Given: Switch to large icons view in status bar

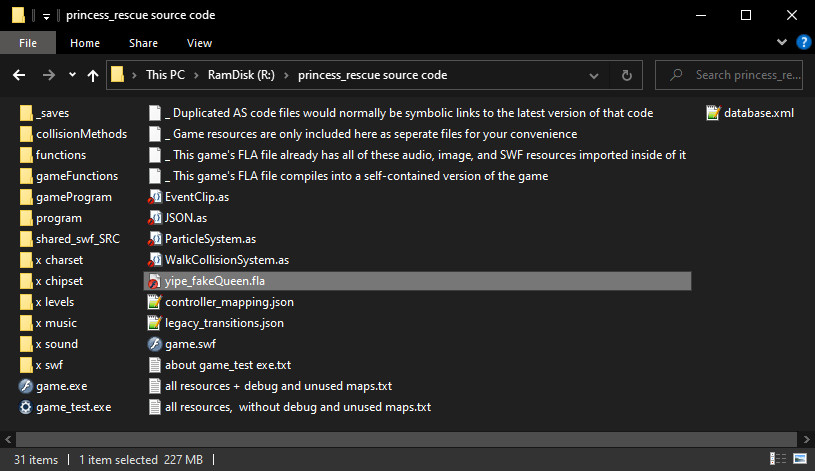Looking at the screenshot, I should click(x=801, y=460).
